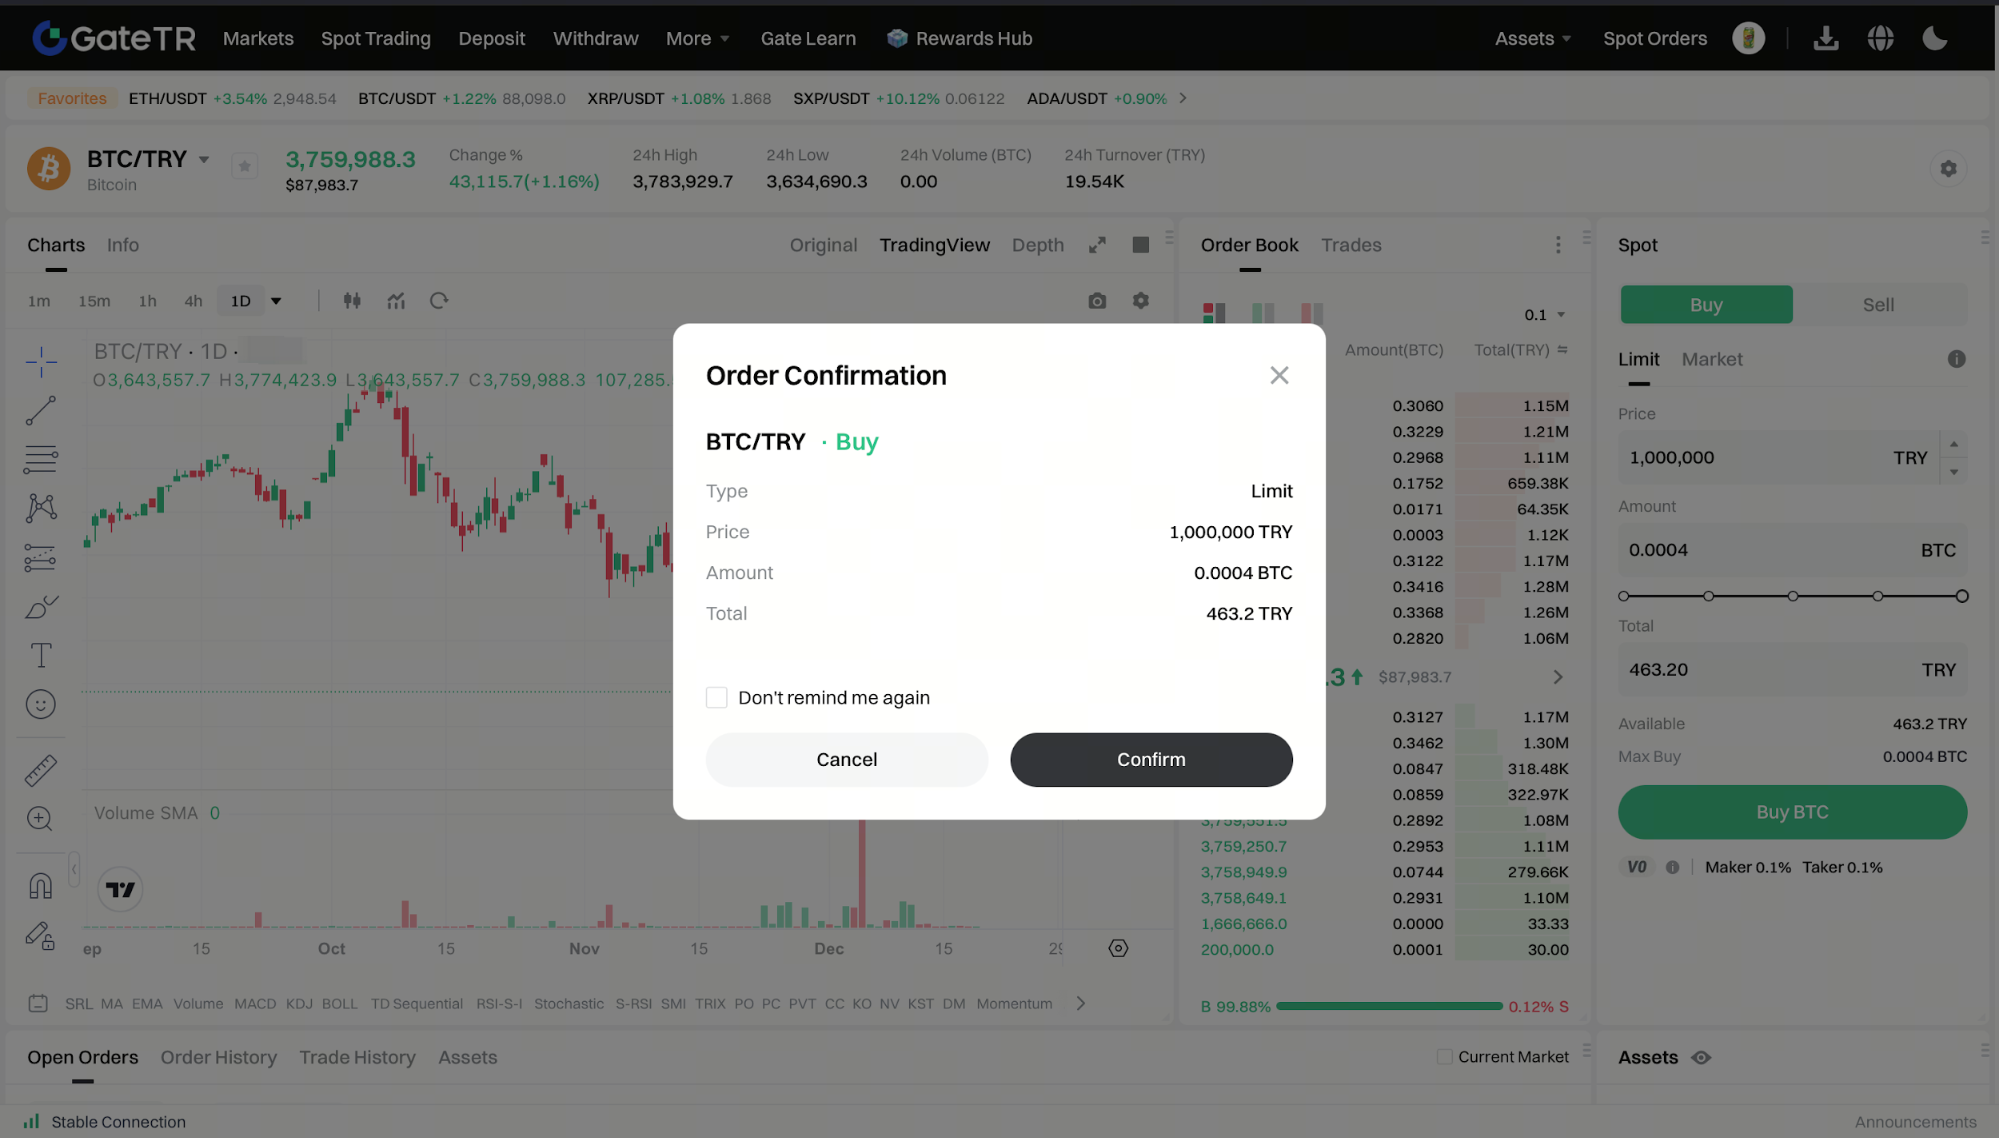Switch to the Order History tab
Screen dimensions: 1999x1138
pos(218,1058)
